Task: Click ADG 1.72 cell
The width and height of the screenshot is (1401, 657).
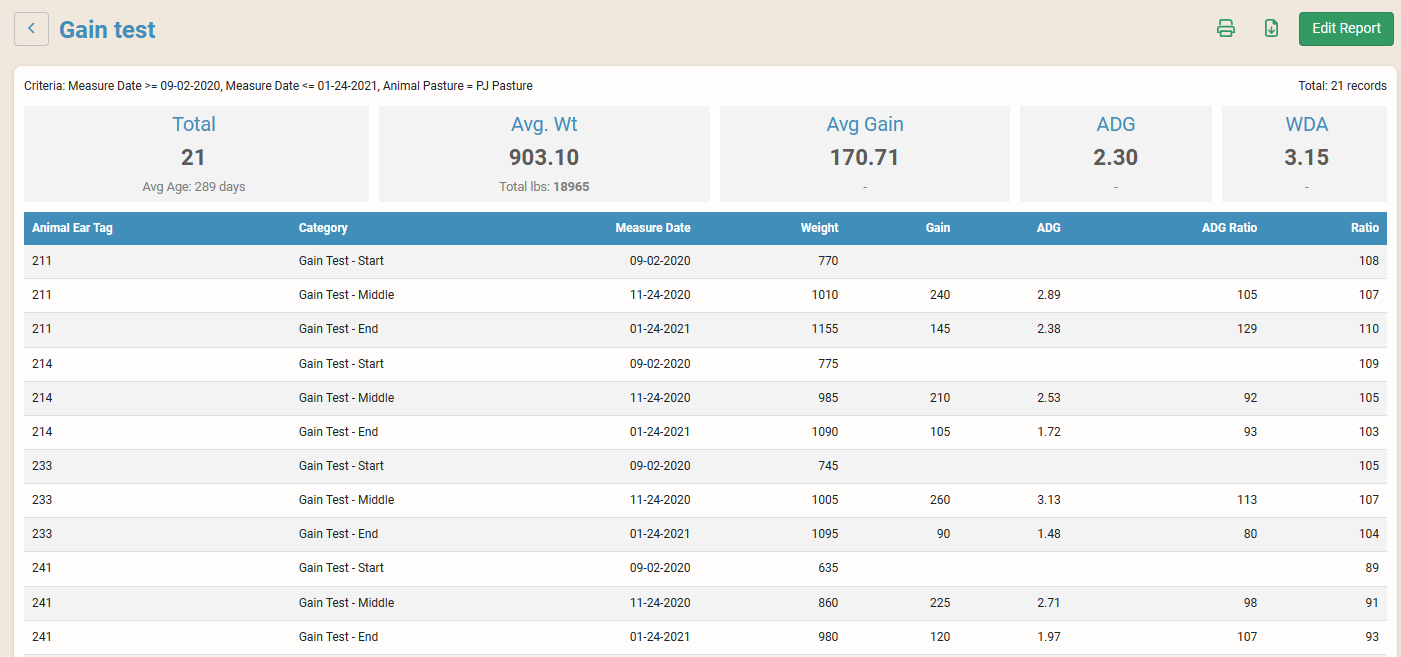Action: [x=1049, y=432]
